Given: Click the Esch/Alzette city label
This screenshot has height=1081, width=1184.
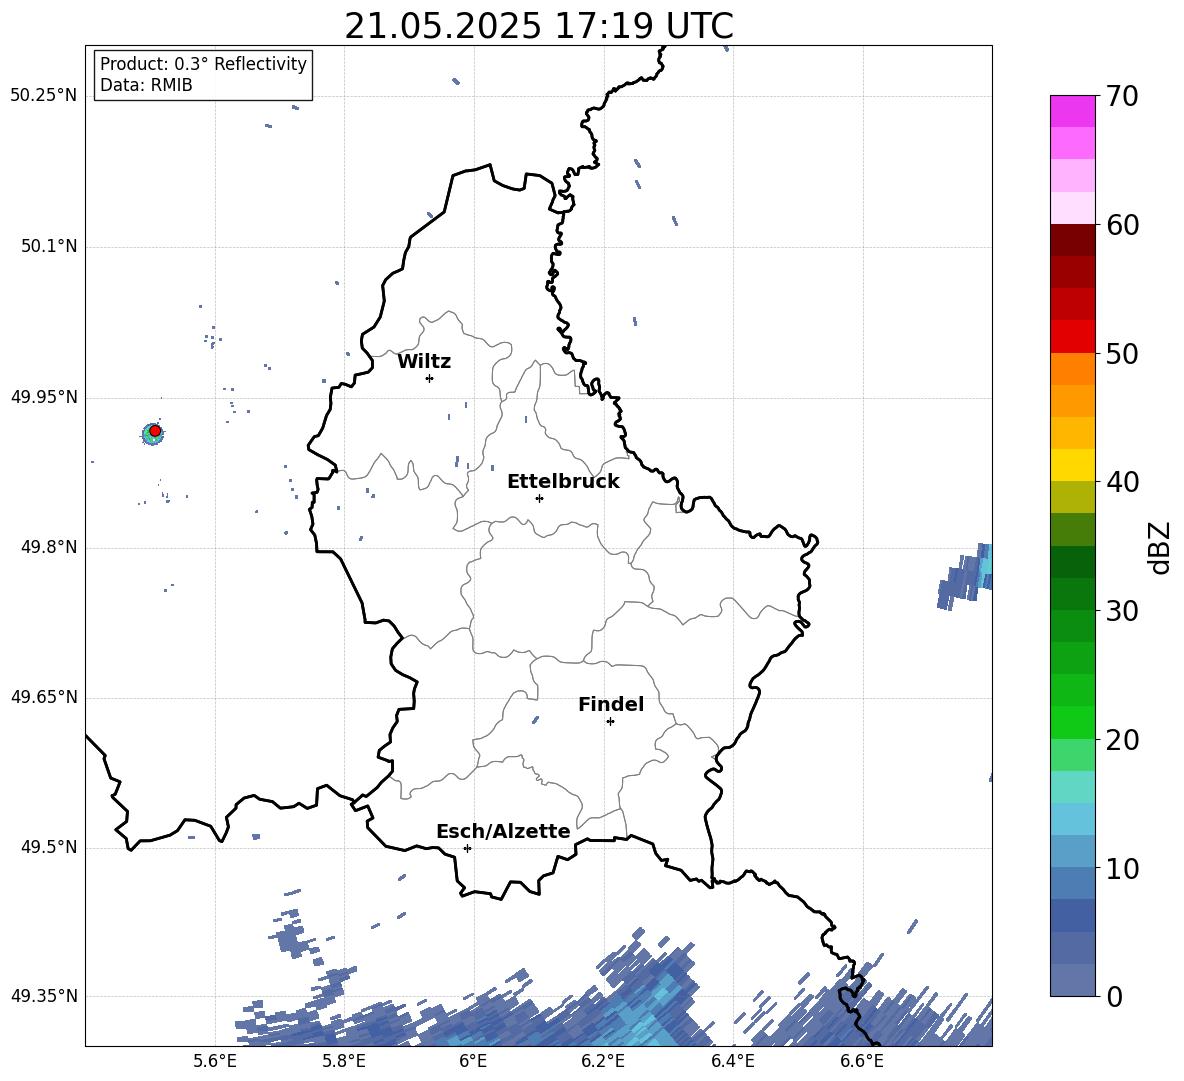Looking at the screenshot, I should click(503, 831).
